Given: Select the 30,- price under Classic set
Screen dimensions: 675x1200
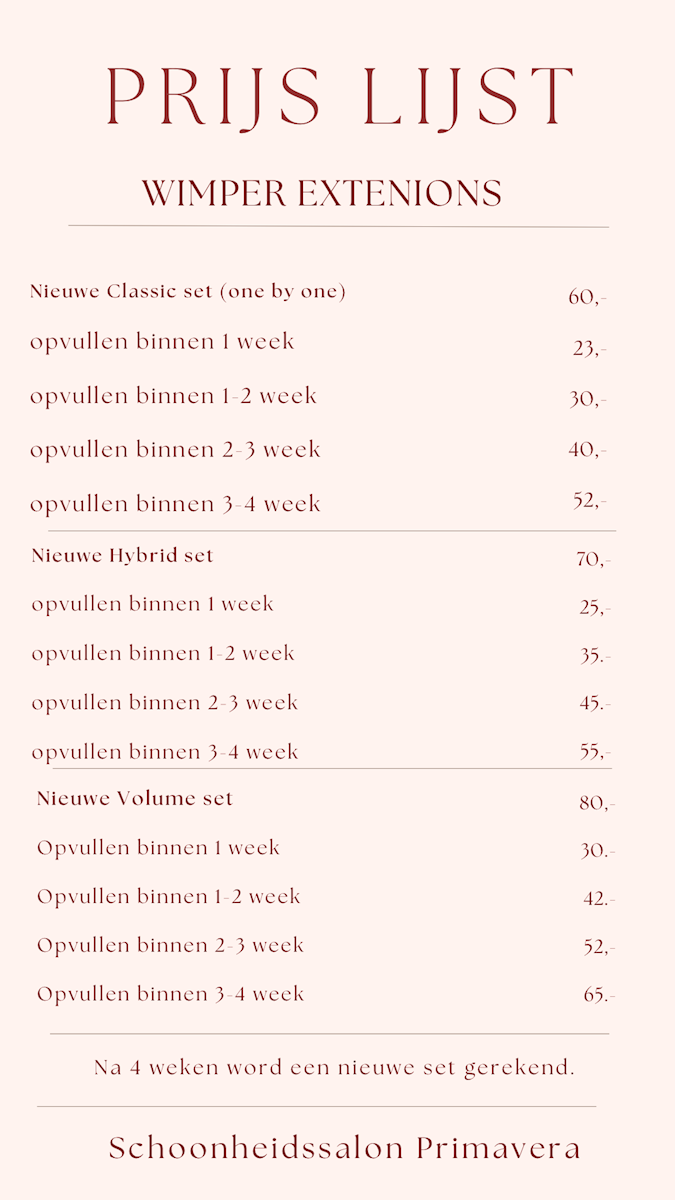Looking at the screenshot, I should (587, 399).
